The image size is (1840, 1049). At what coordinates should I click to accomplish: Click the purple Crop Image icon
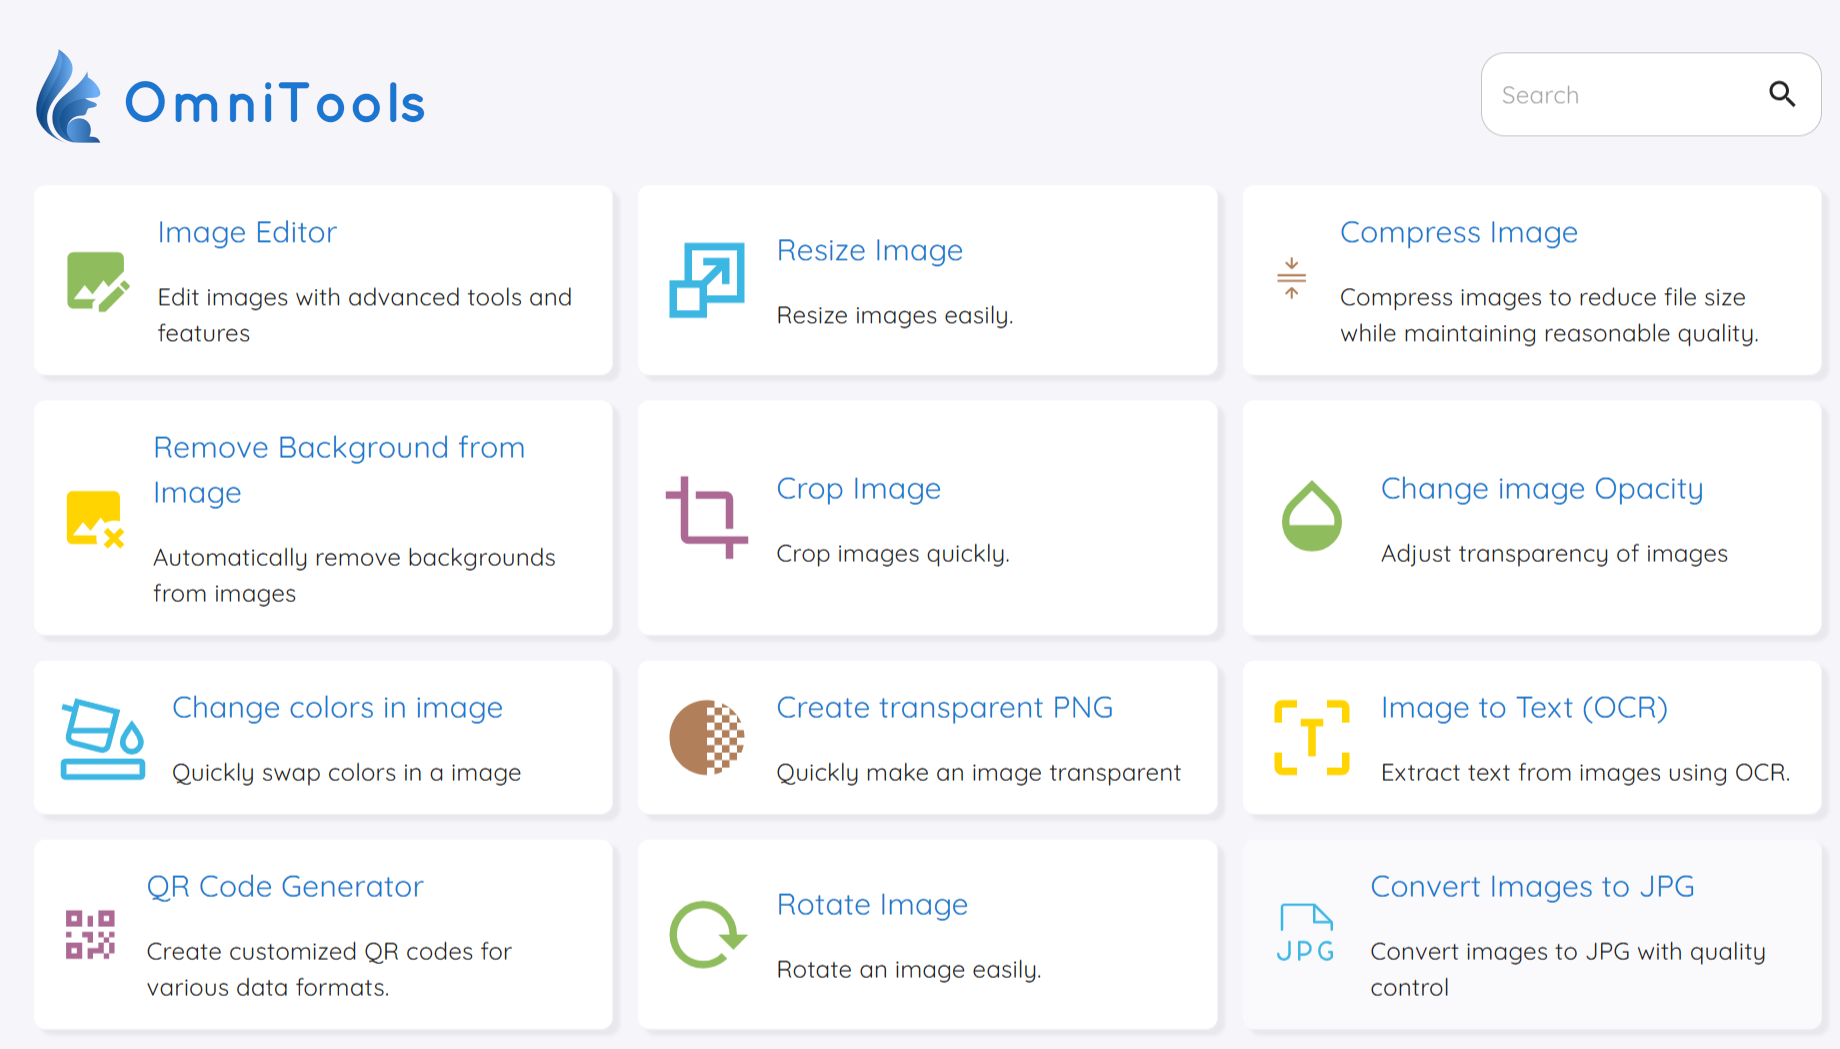coord(706,517)
